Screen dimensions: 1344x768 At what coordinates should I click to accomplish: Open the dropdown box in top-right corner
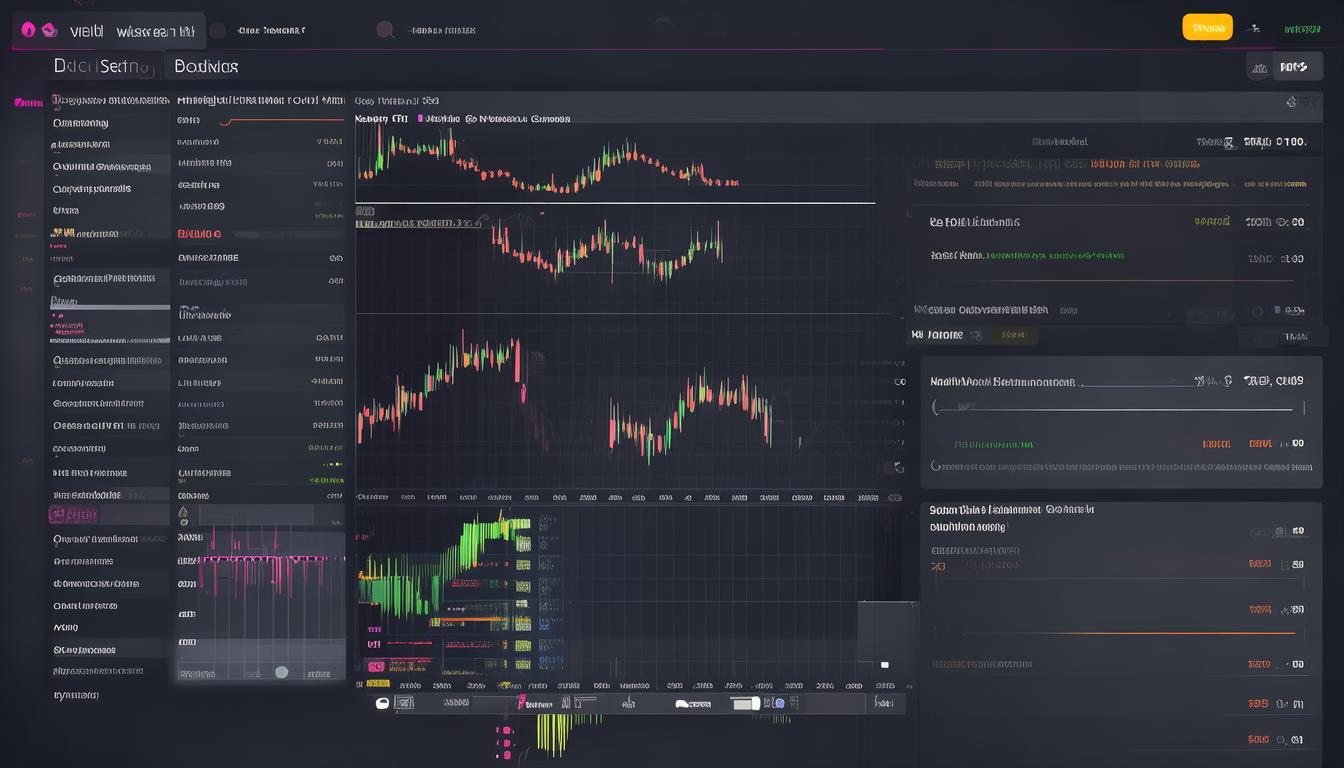tap(1284, 67)
